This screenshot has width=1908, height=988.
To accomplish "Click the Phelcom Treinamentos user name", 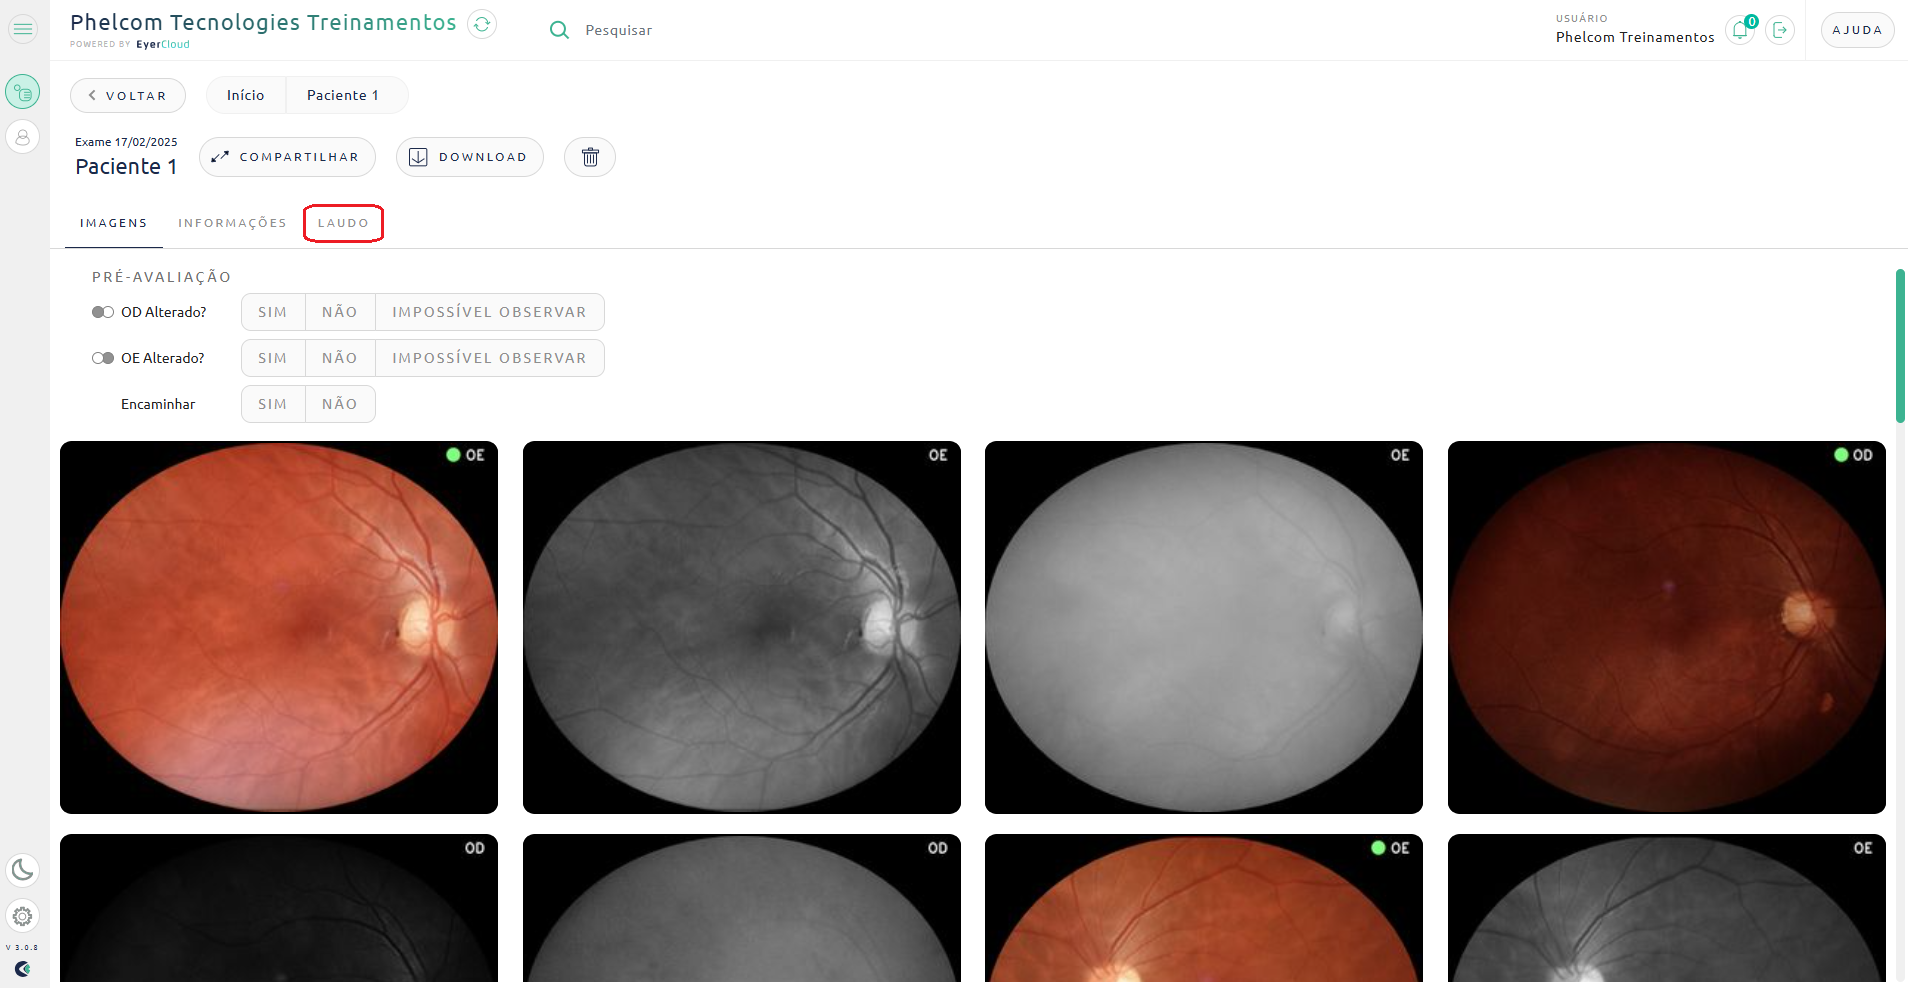I will (1635, 37).
